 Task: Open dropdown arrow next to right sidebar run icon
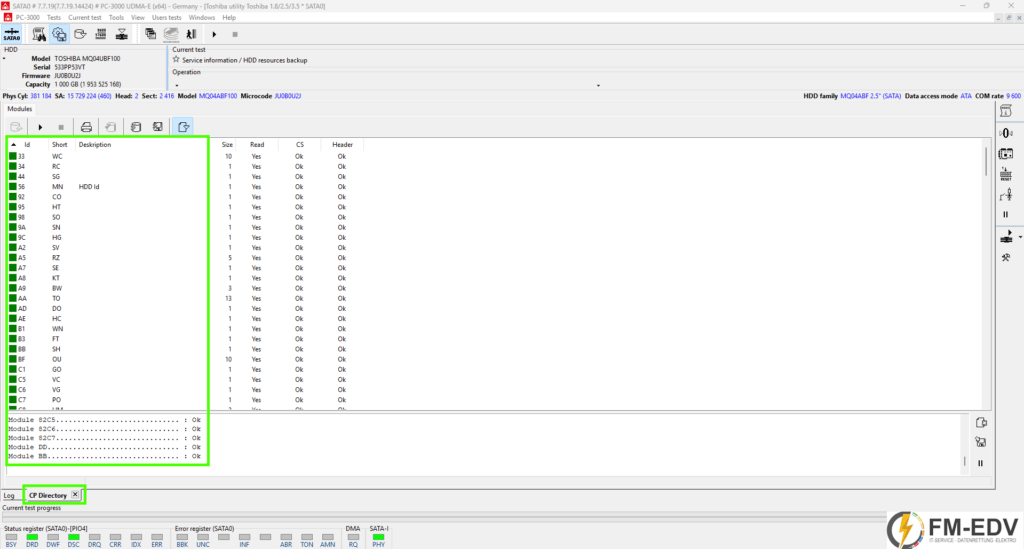click(1020, 237)
